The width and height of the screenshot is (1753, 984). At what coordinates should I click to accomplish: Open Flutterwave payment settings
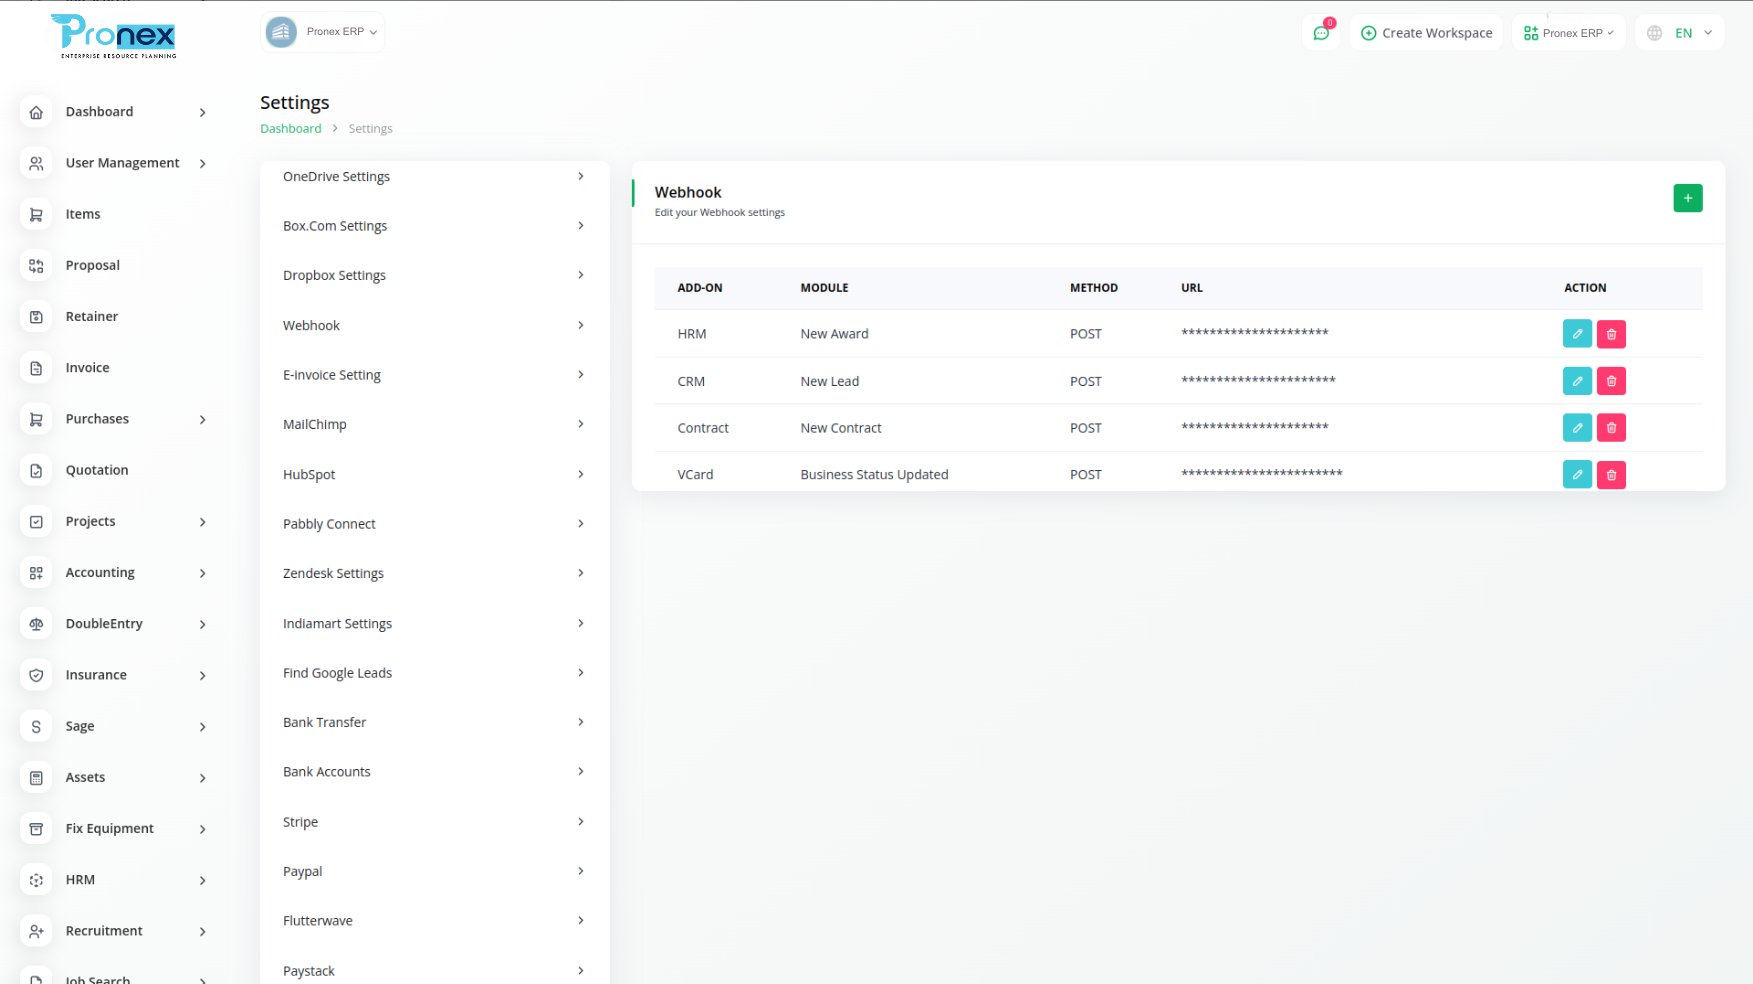click(x=434, y=921)
